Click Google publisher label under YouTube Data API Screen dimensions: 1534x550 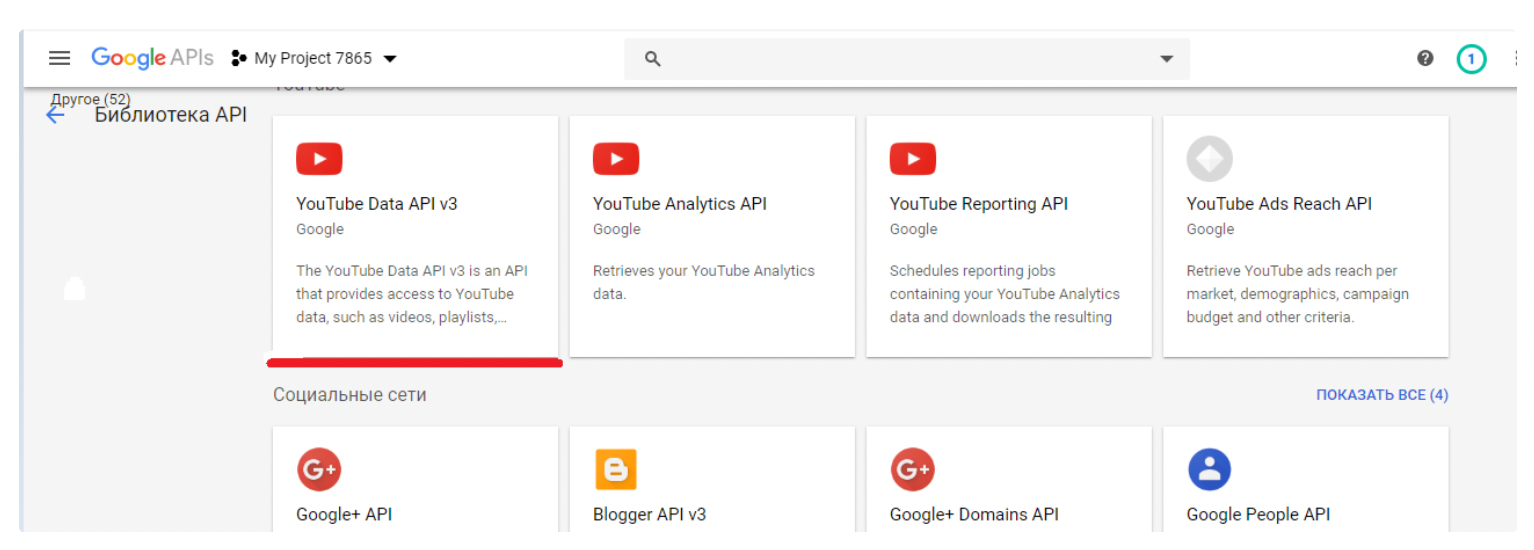point(320,229)
